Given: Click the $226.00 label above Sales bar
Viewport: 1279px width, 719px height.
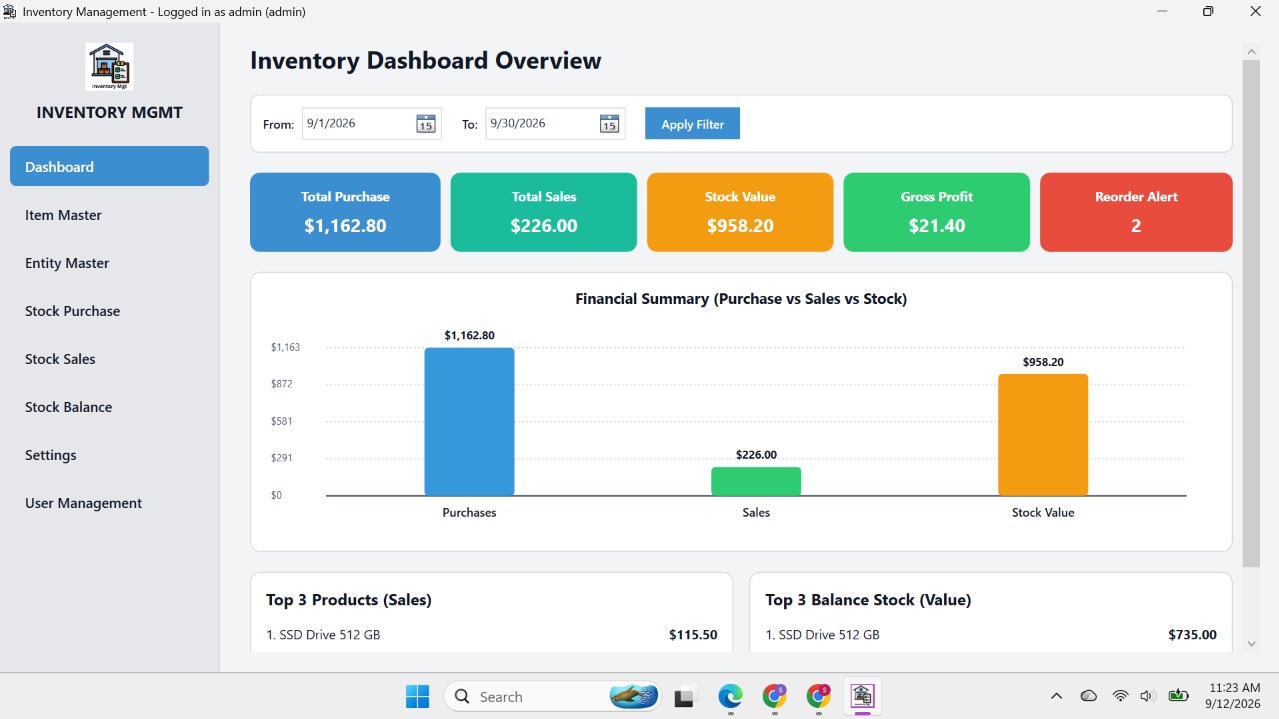Looking at the screenshot, I should (756, 455).
